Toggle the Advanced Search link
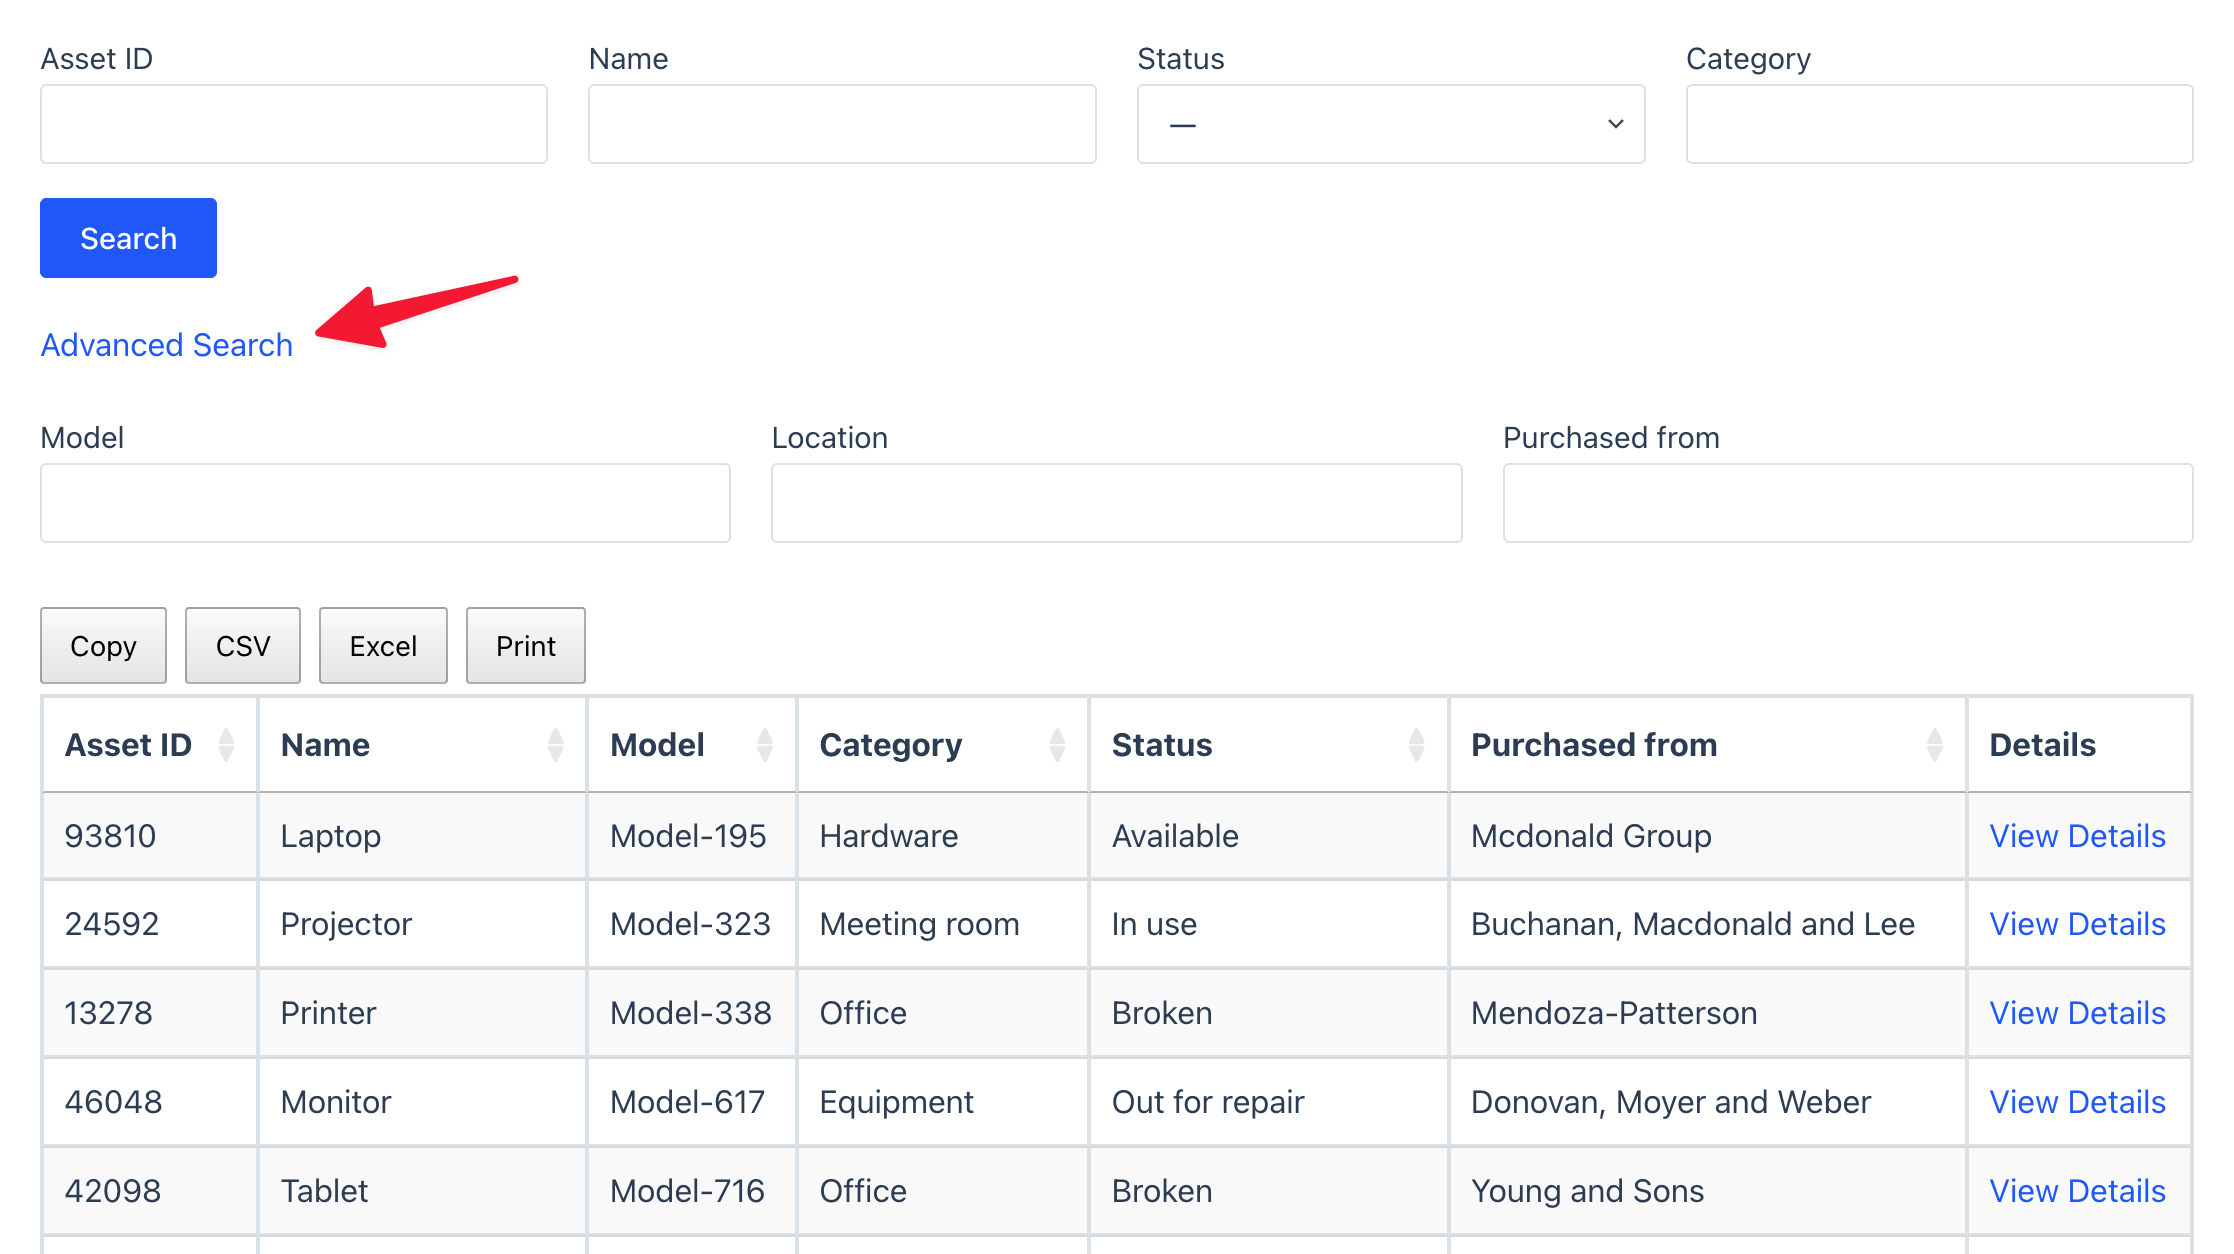Viewport: 2234px width, 1254px height. (x=167, y=345)
